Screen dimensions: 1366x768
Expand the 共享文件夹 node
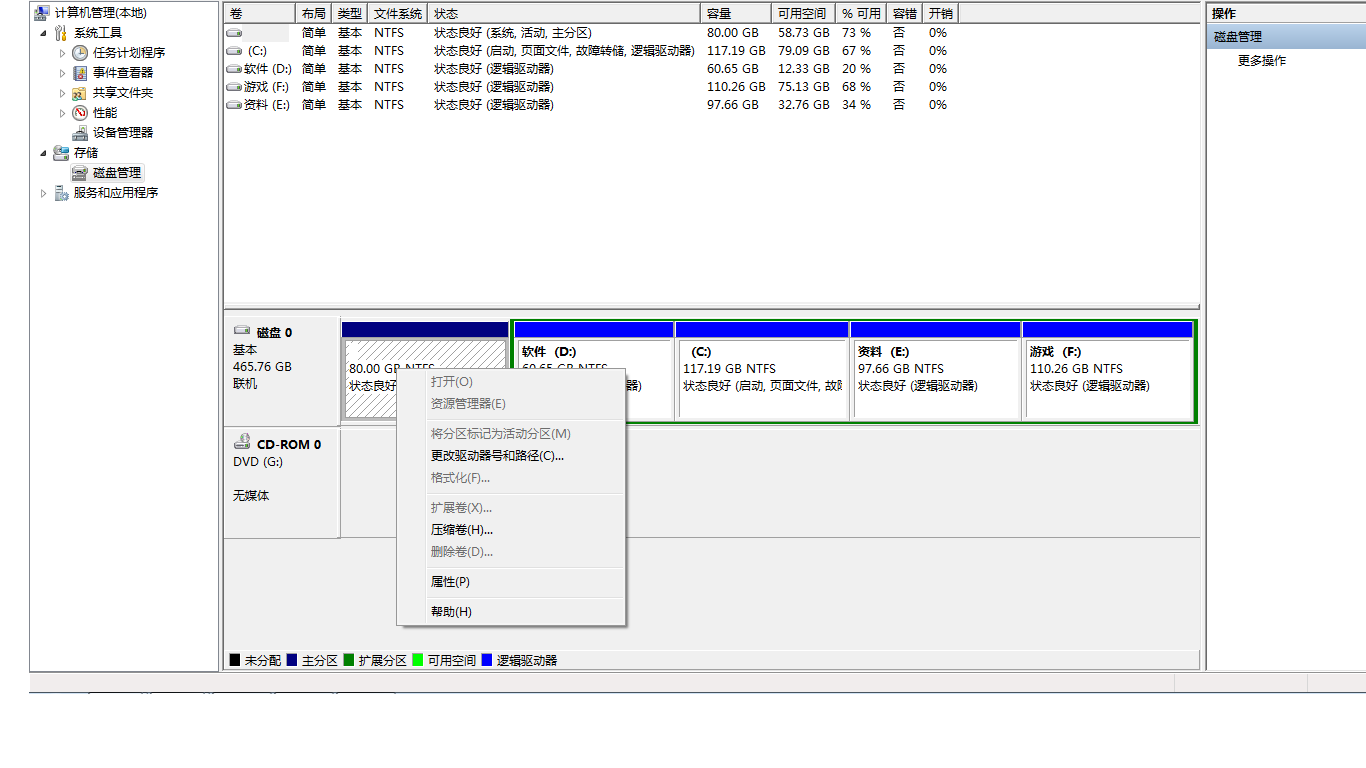coord(62,93)
